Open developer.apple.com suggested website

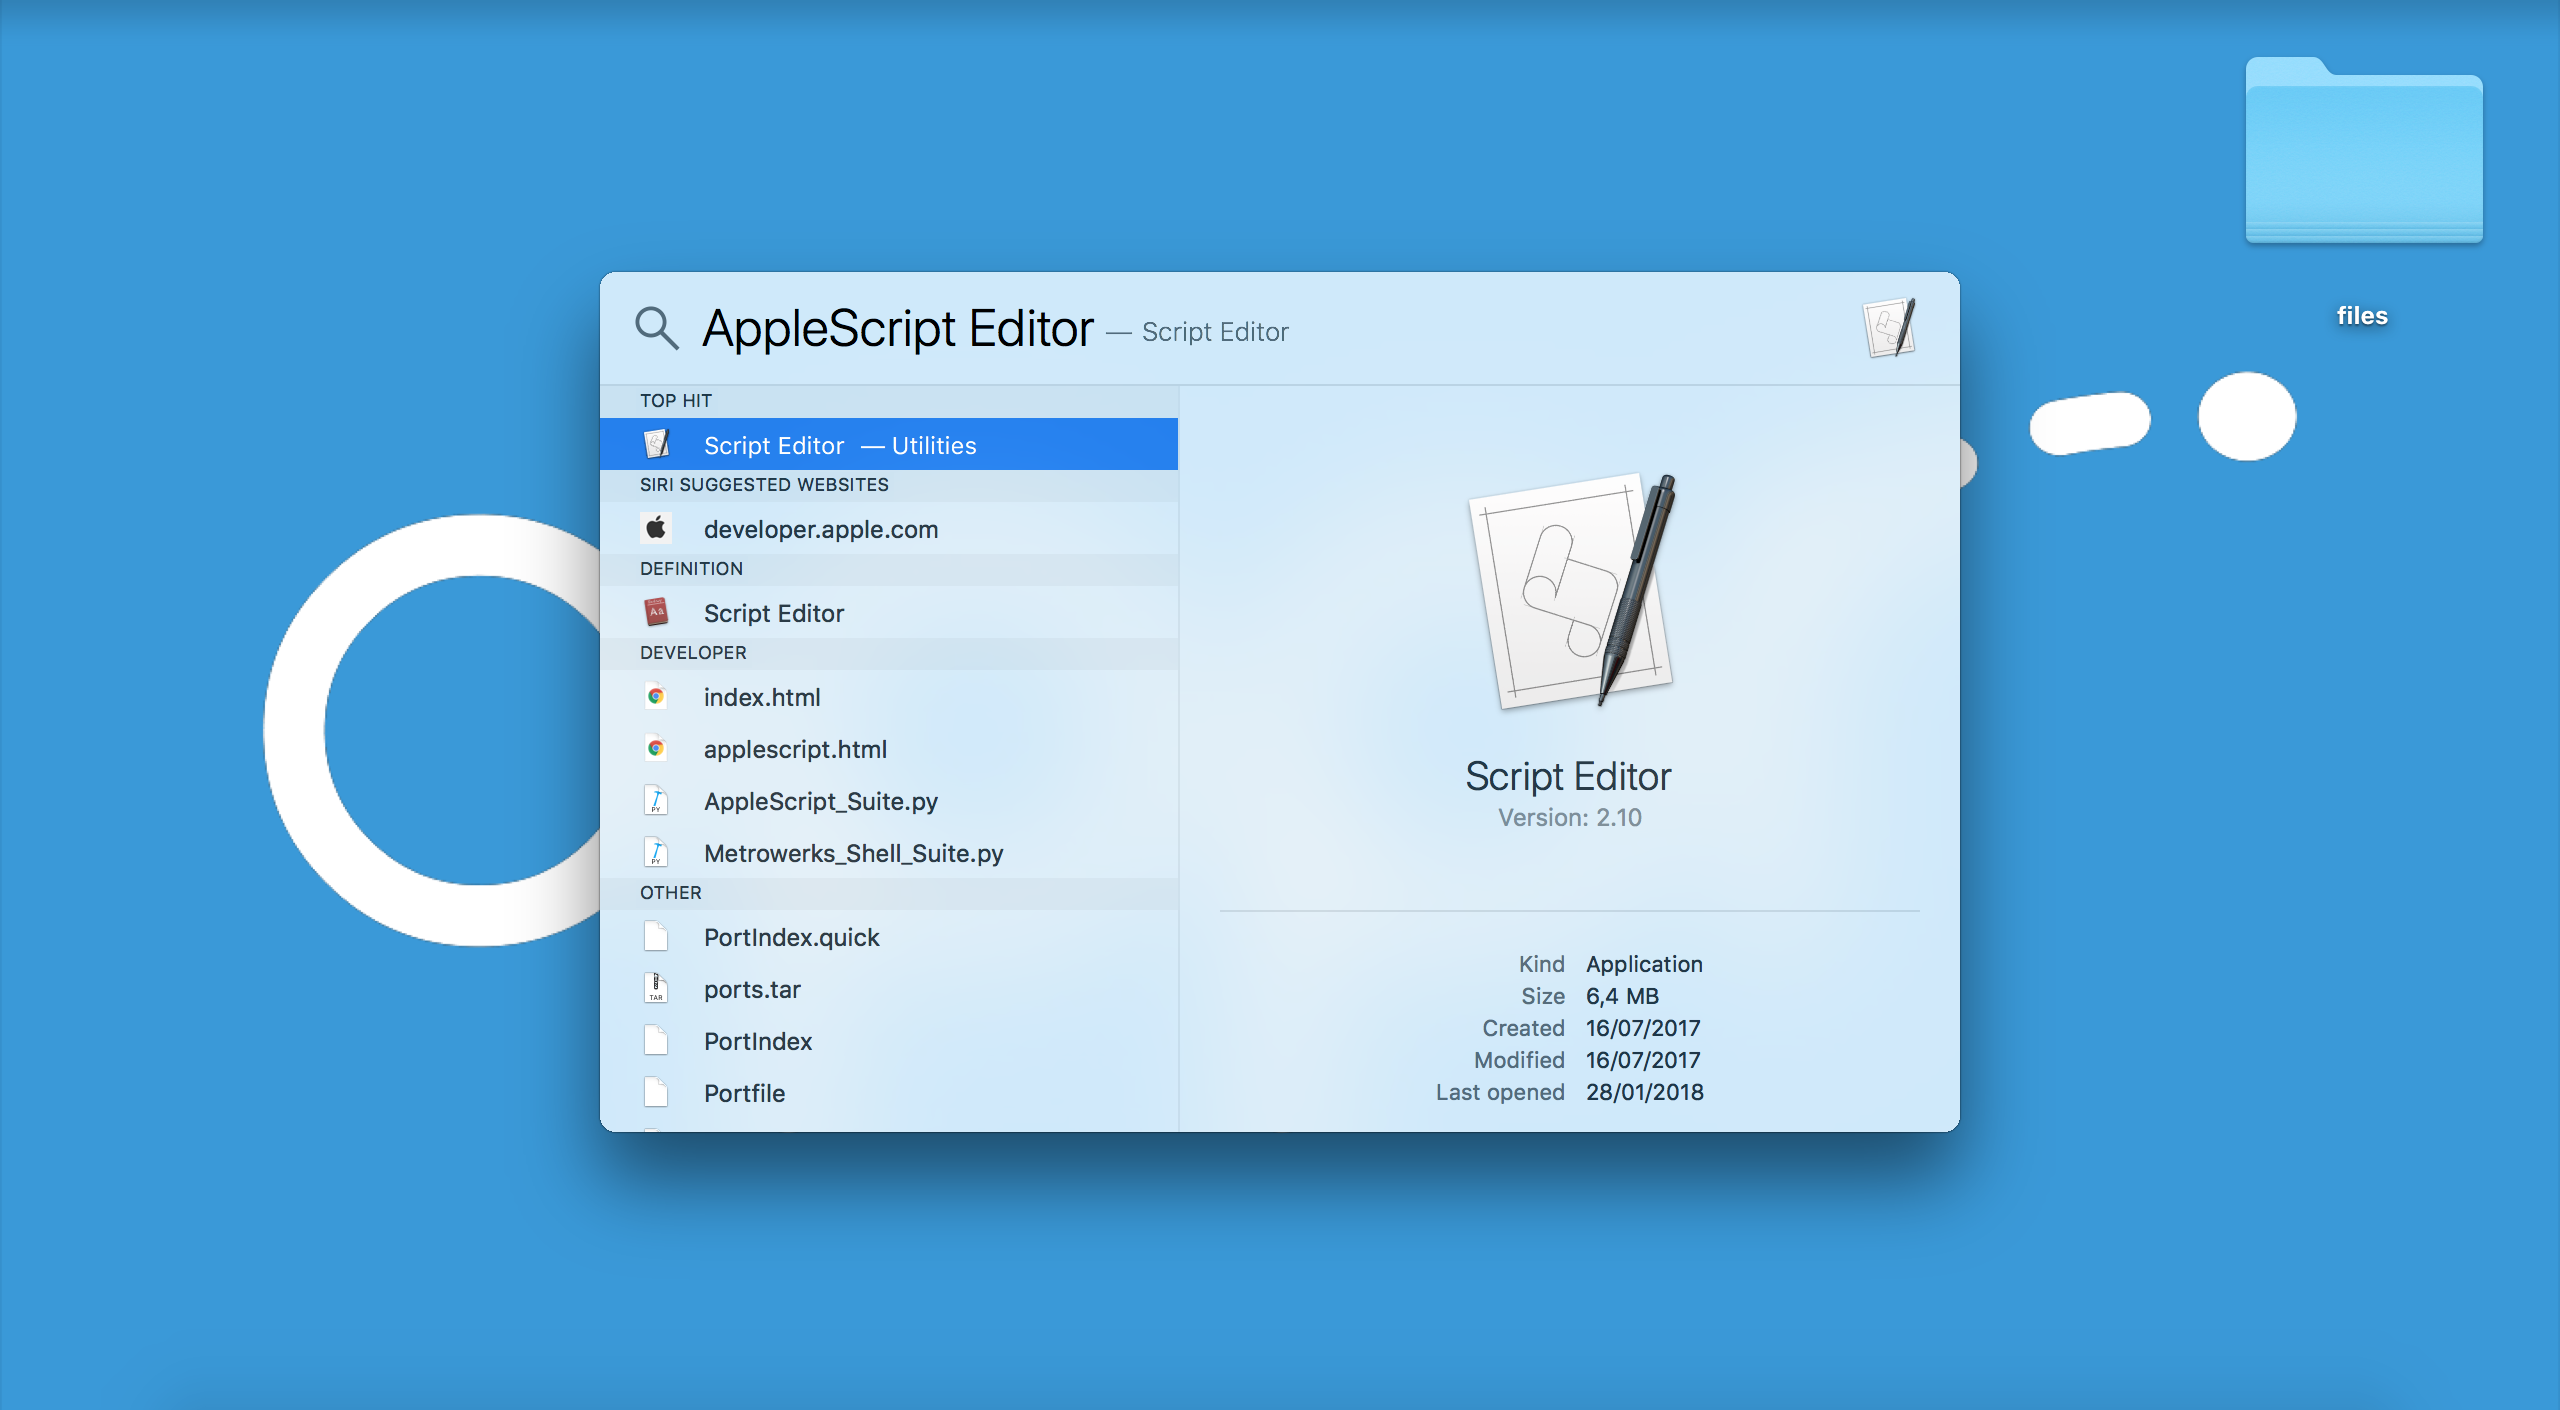(x=820, y=529)
